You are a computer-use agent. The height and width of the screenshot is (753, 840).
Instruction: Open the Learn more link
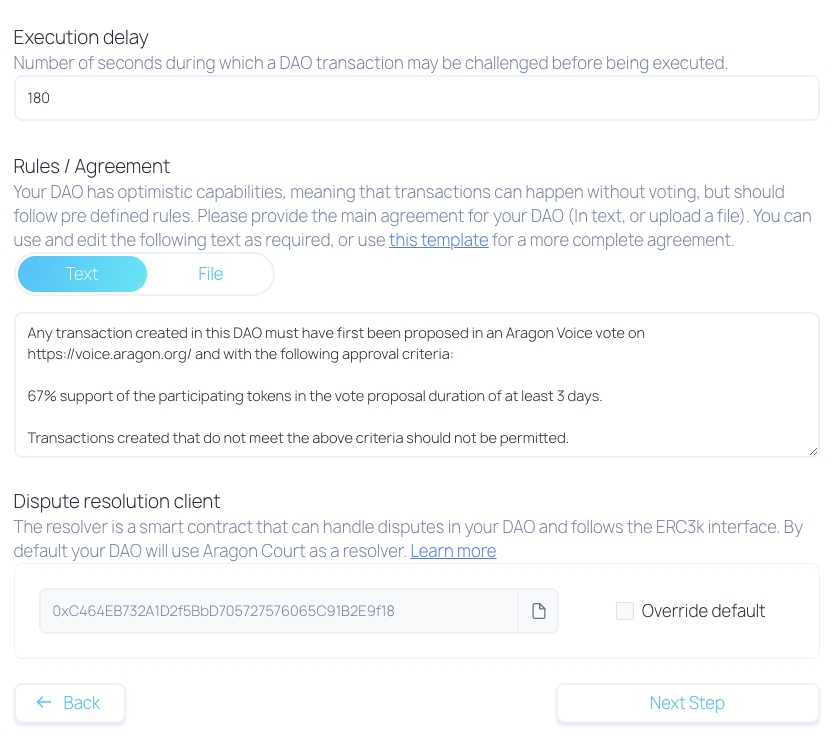pyautogui.click(x=453, y=551)
